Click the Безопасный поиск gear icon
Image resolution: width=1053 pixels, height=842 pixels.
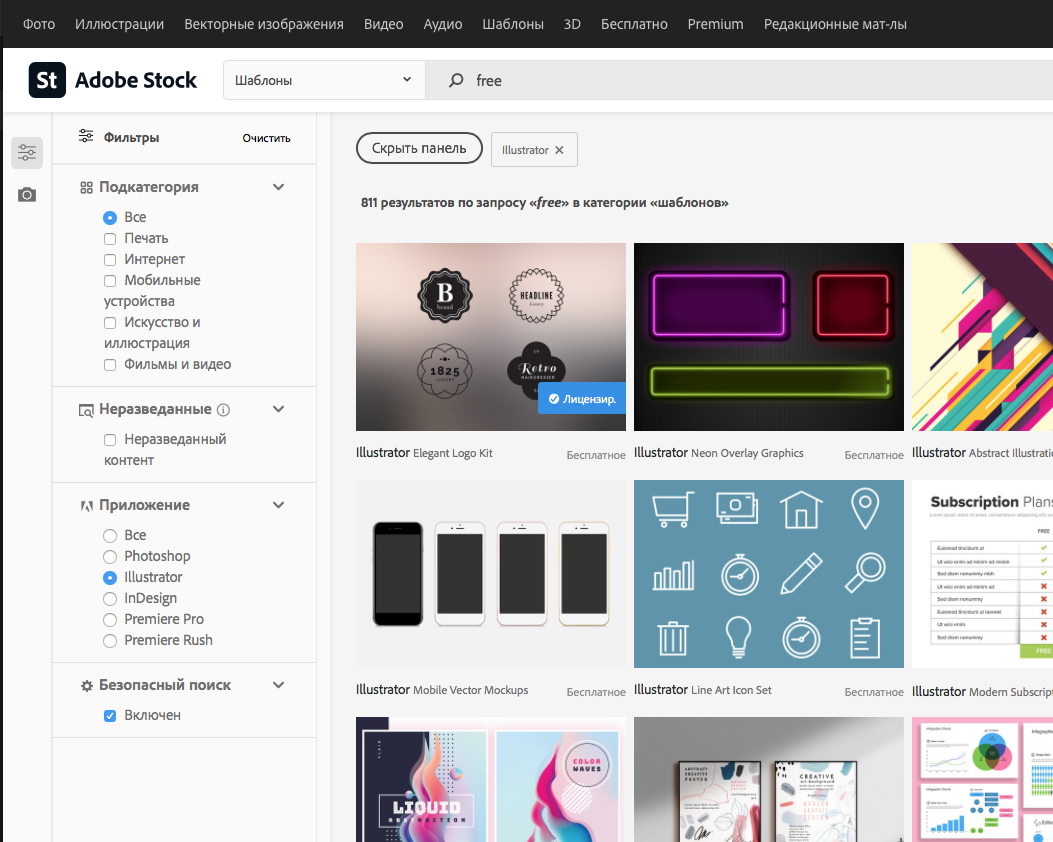86,686
